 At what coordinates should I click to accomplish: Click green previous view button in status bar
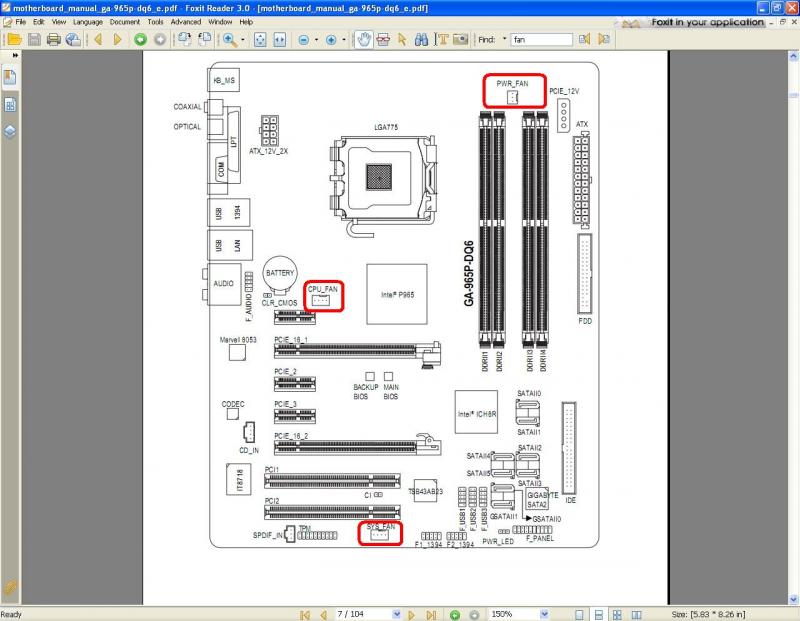pyautogui.click(x=455, y=615)
